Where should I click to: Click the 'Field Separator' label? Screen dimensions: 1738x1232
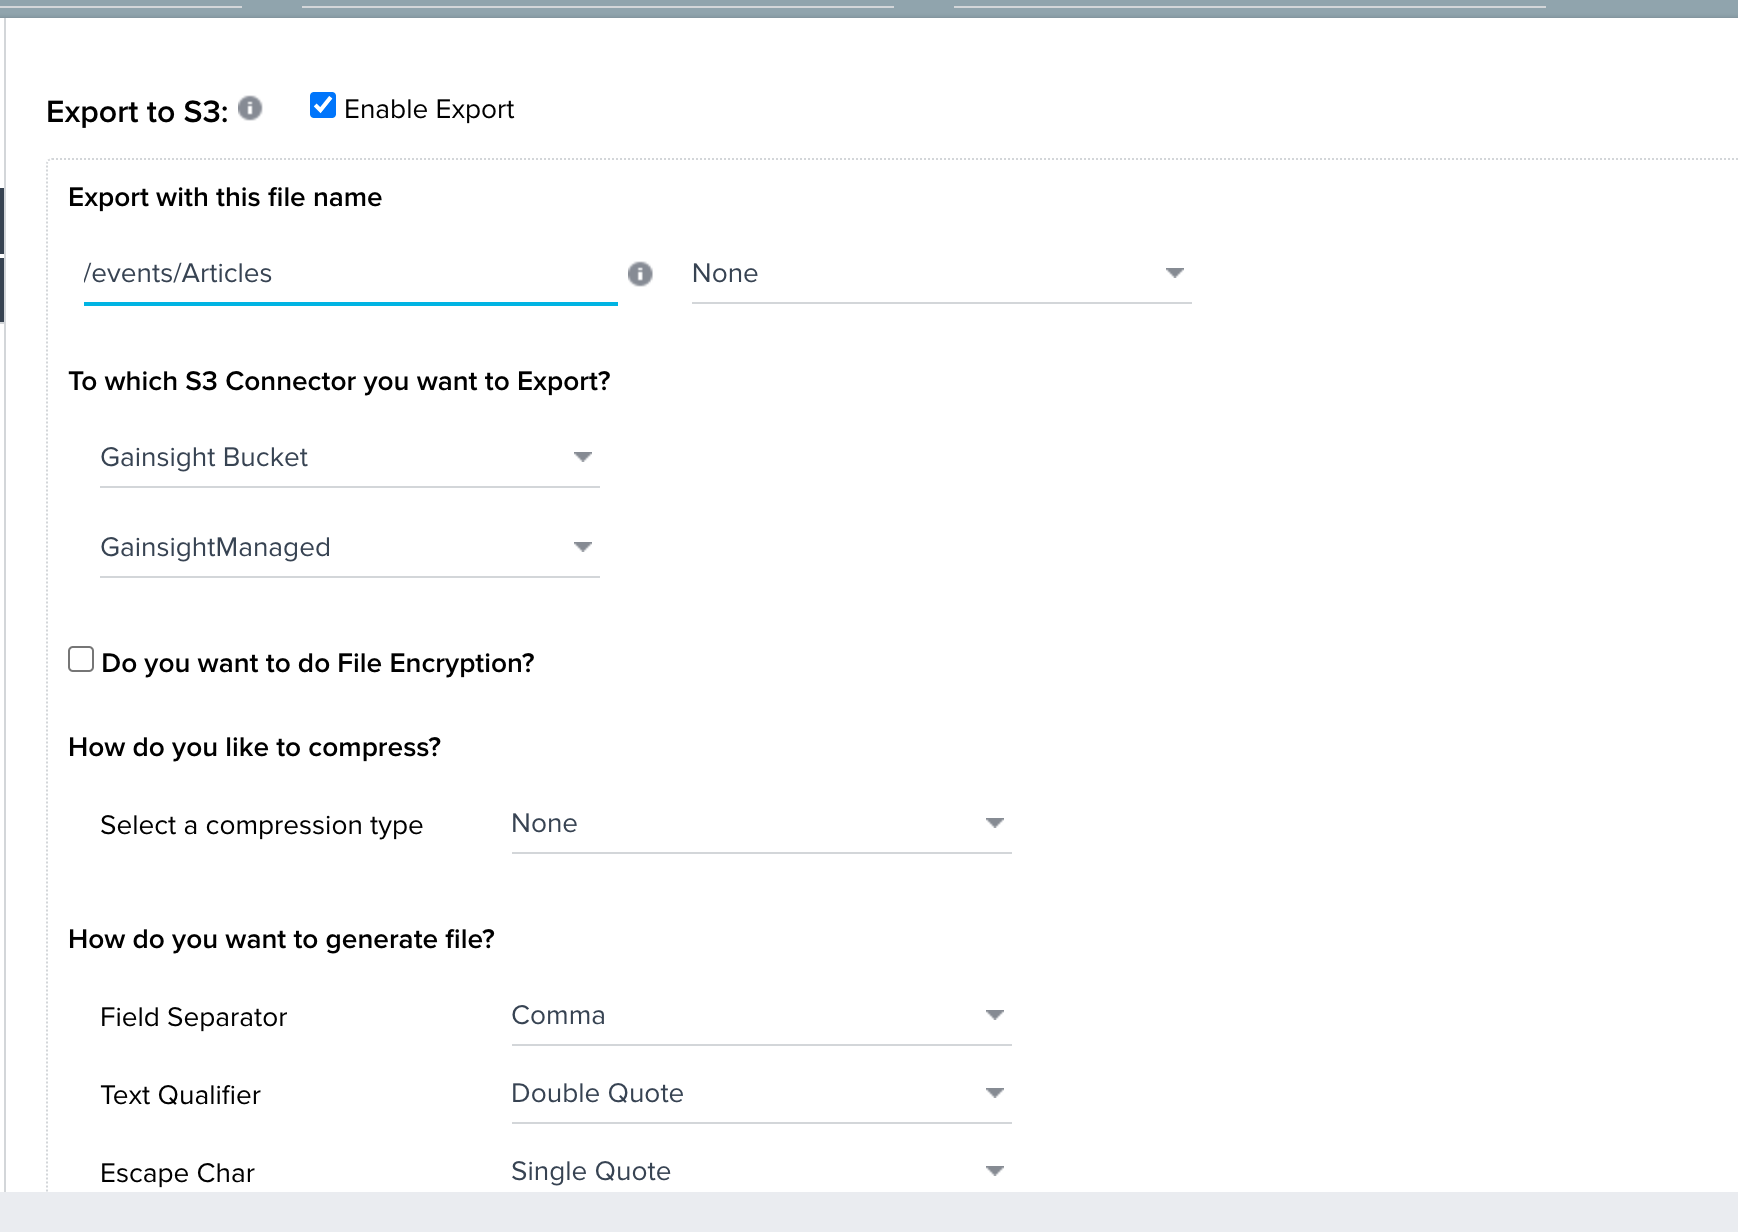coord(193,1017)
